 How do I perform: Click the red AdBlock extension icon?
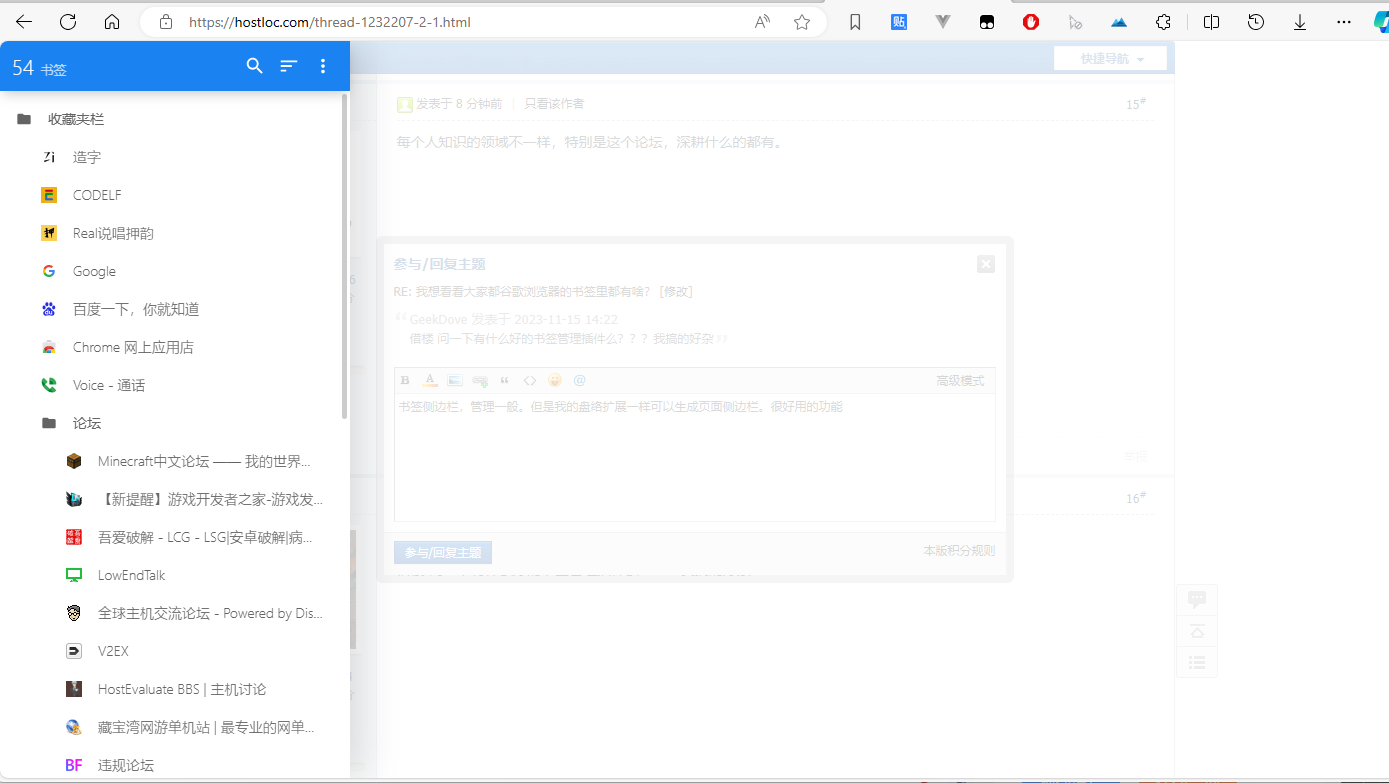1031,22
